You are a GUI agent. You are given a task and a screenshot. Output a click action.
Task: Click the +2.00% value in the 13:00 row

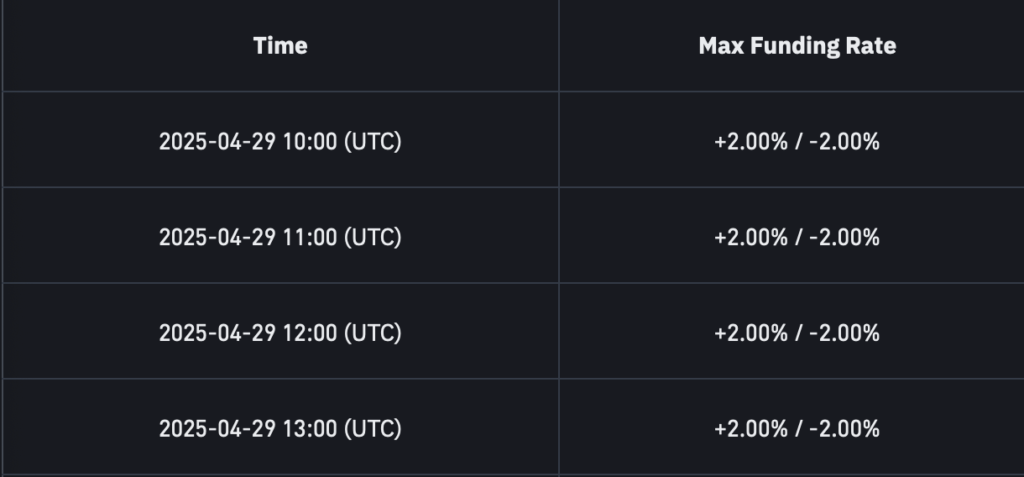[751, 429]
